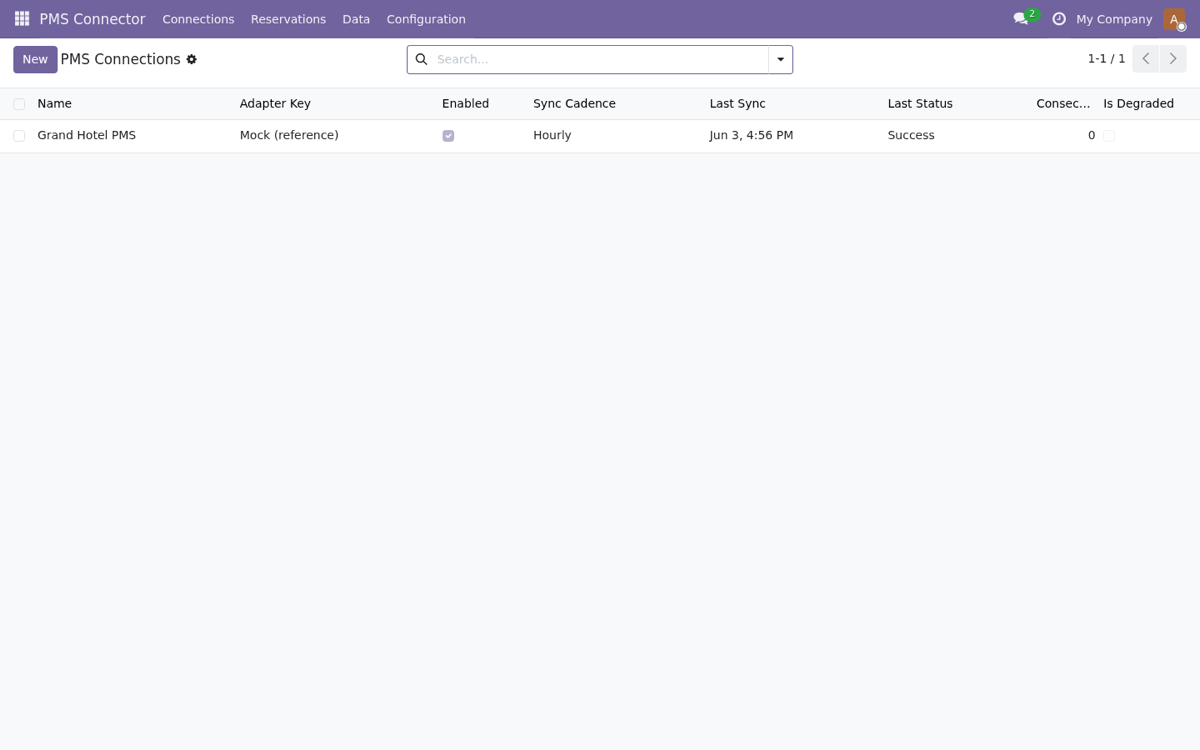Click the gear icon beside PMS Connections
The height and width of the screenshot is (750, 1200).
pyautogui.click(x=191, y=60)
